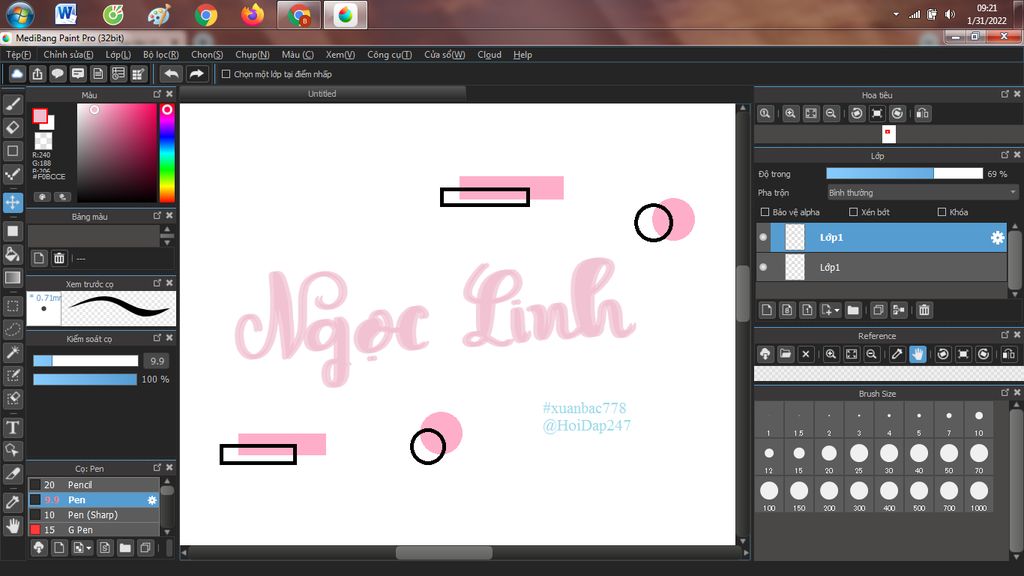
Task: Choose the Eyedropper tool
Action: (x=13, y=501)
